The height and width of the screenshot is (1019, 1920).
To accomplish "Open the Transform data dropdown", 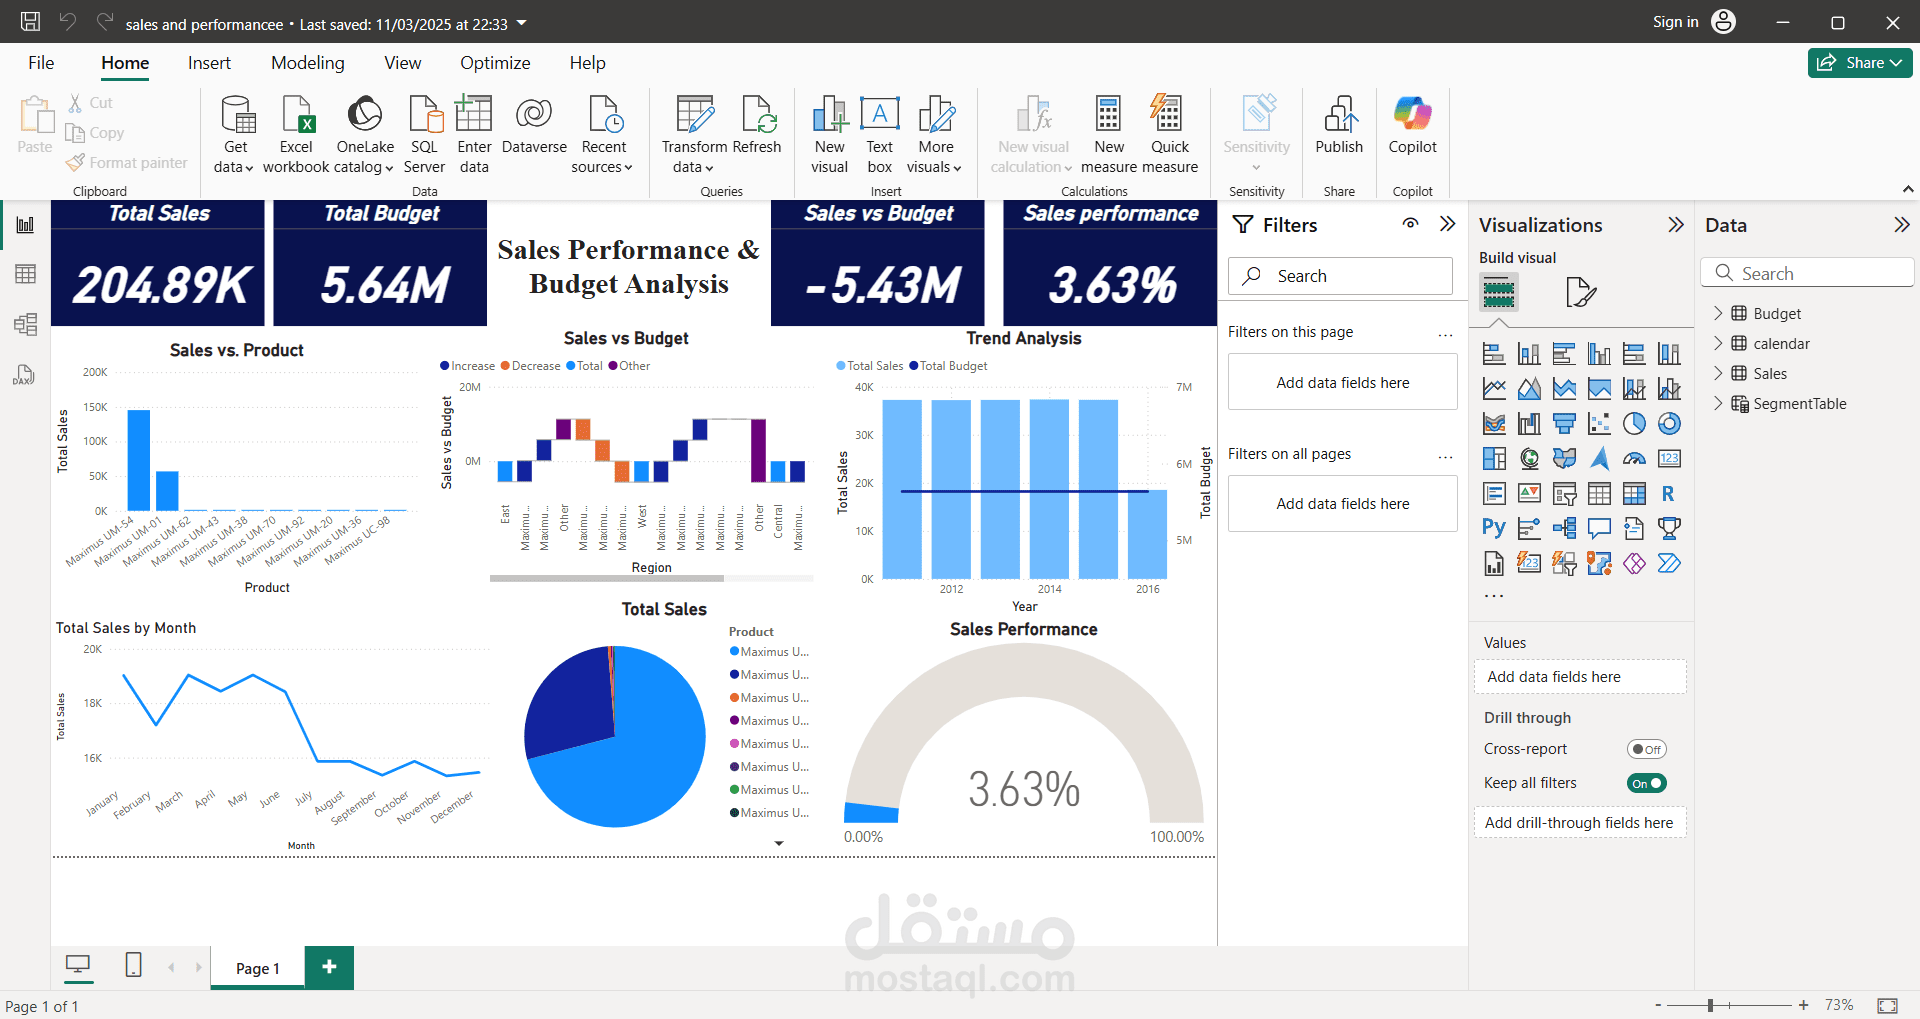I will [x=694, y=135].
